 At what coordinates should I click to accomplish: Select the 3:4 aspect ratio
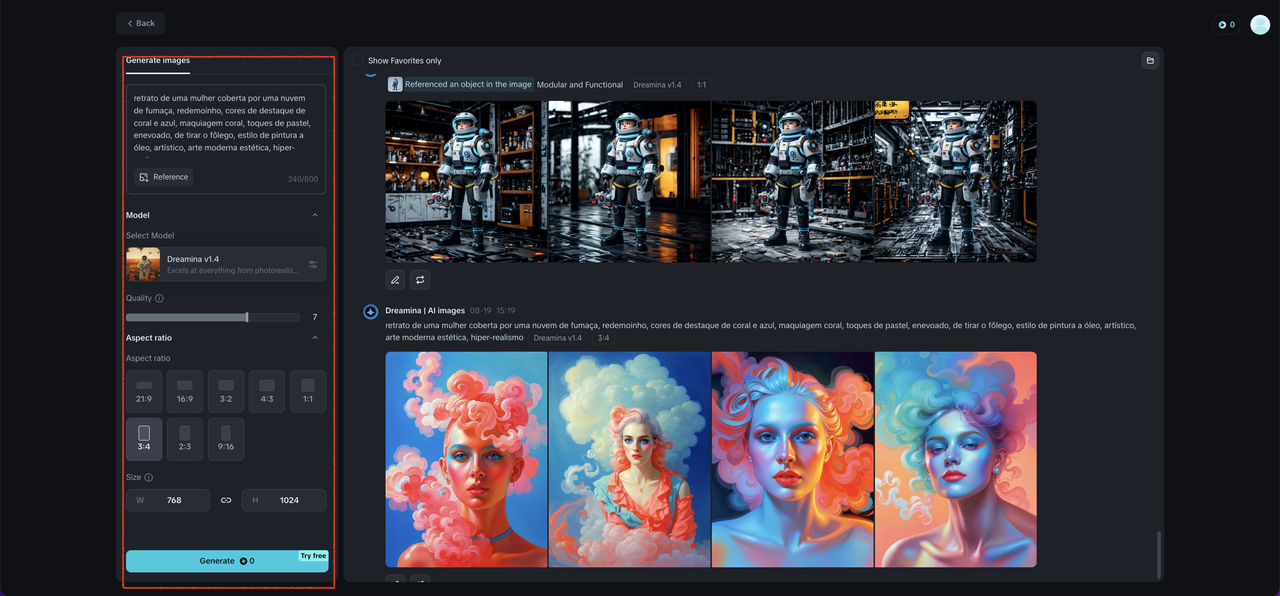tap(144, 439)
